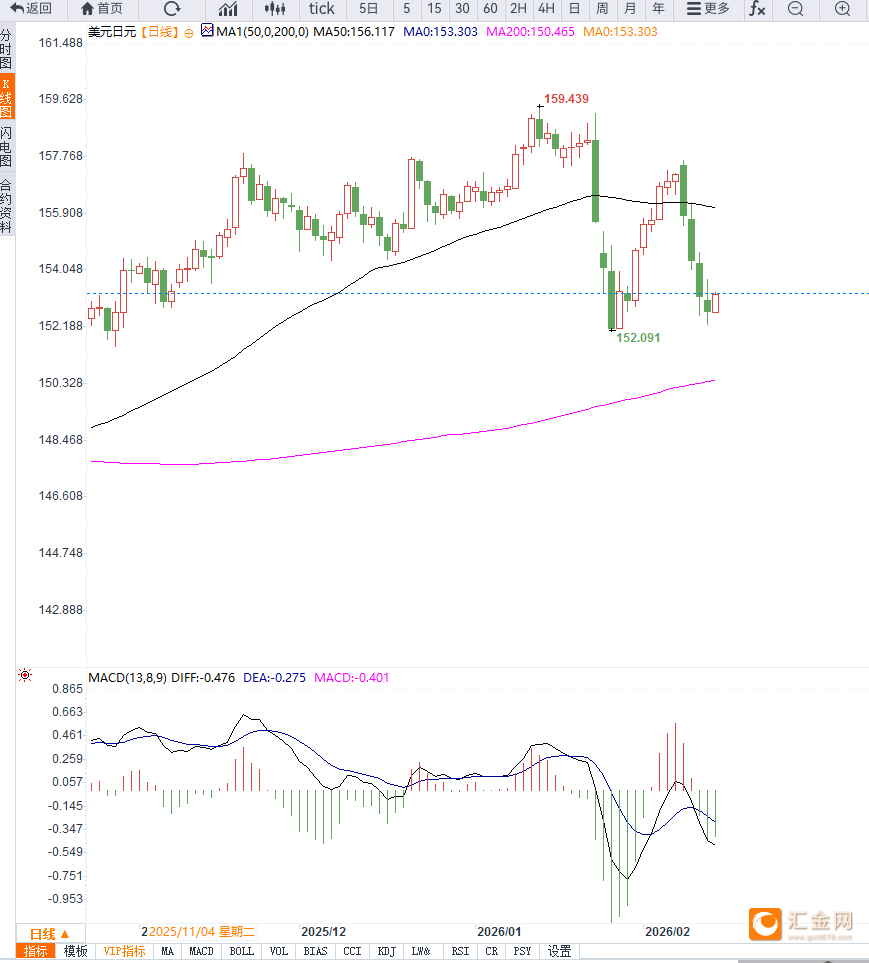Open the 设置 settings tab at bottom
Screen dimensions: 869x963
click(x=559, y=951)
